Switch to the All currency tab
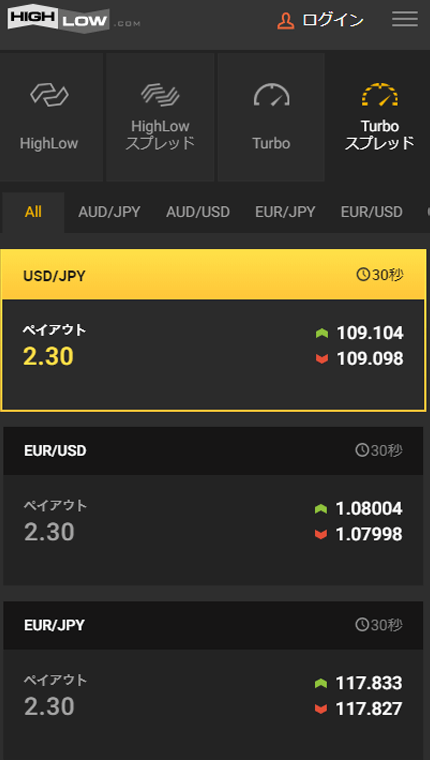 pos(33,212)
